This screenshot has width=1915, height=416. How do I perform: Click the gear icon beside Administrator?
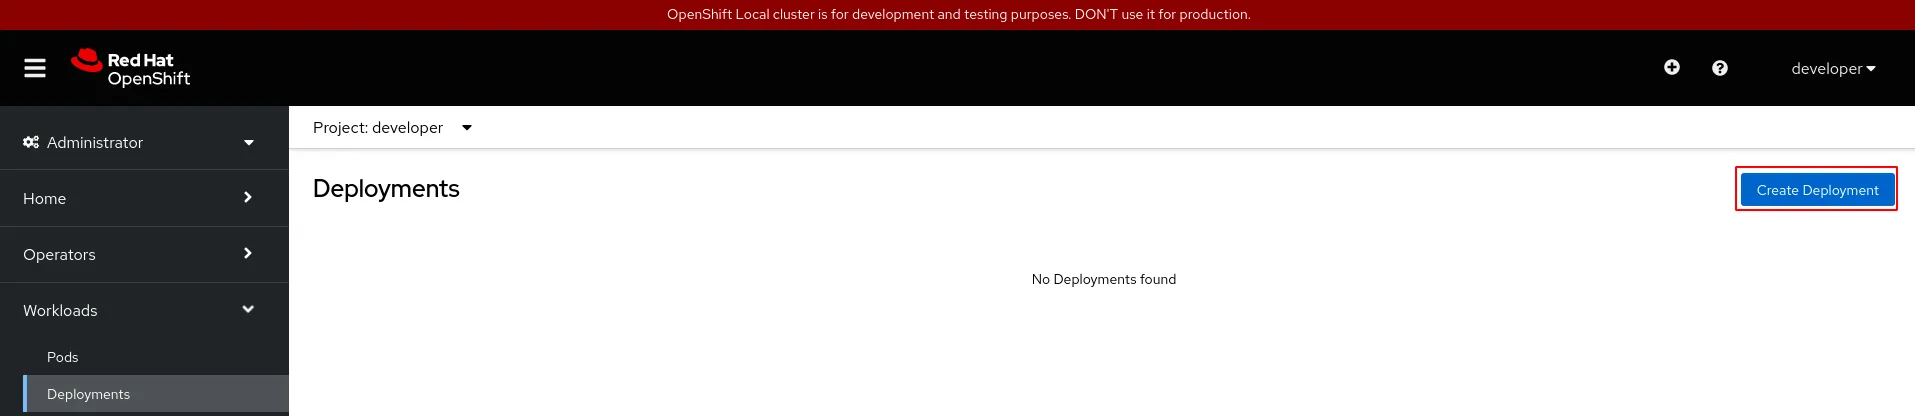coord(31,142)
